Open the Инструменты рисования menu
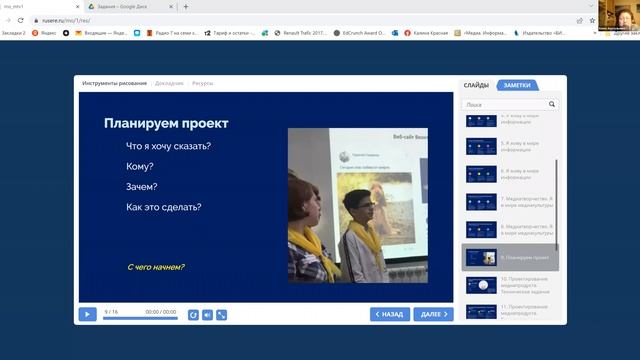The height and width of the screenshot is (360, 640). 114,83
